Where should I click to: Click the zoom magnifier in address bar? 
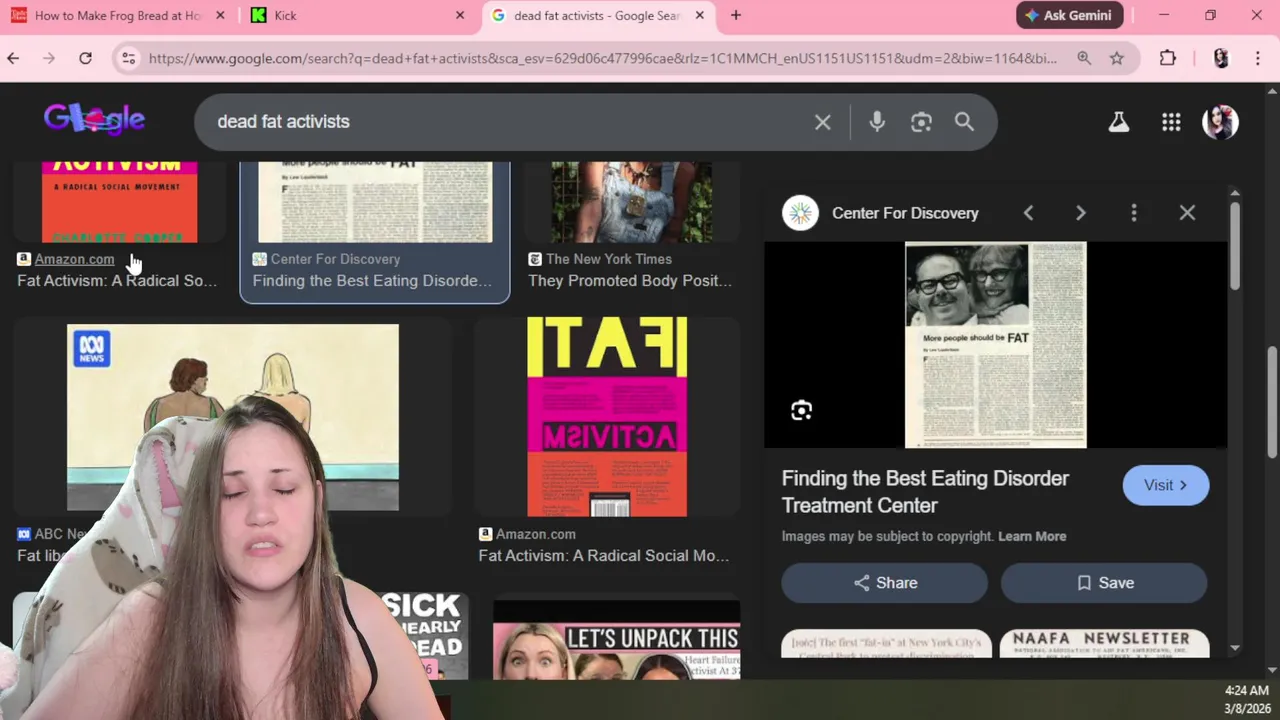(x=1084, y=58)
